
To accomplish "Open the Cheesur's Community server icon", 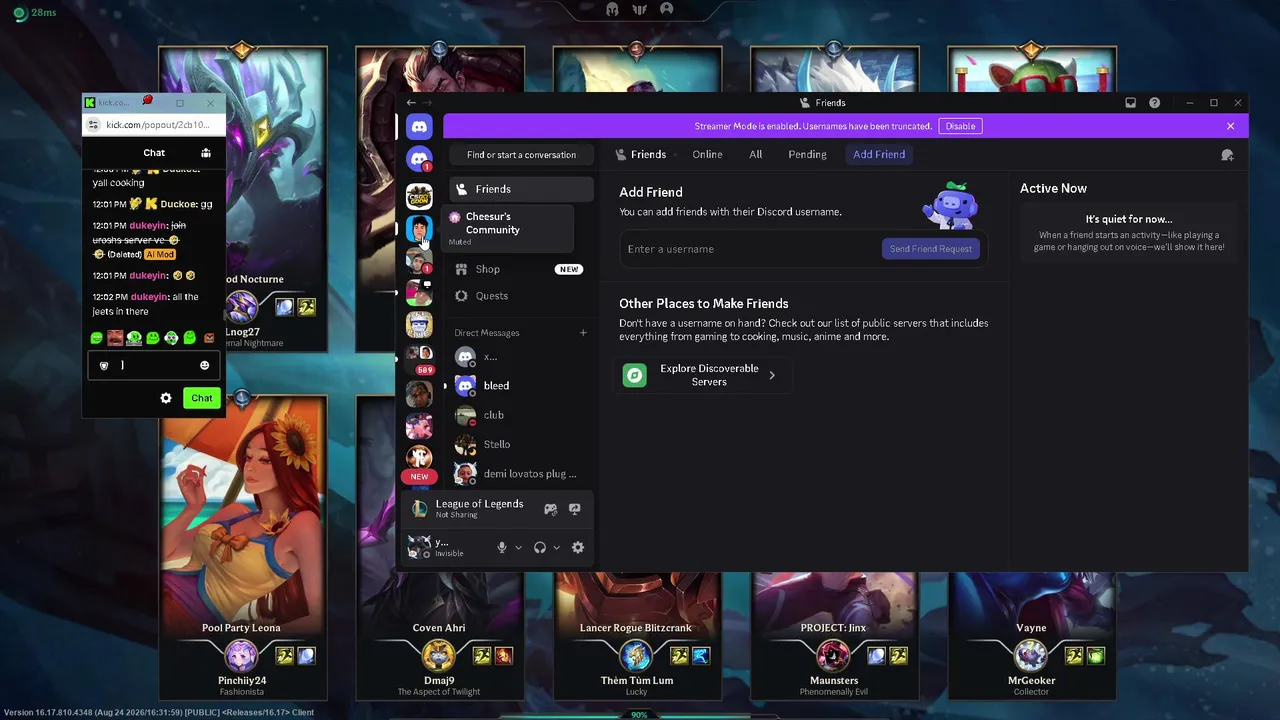I will (419, 229).
